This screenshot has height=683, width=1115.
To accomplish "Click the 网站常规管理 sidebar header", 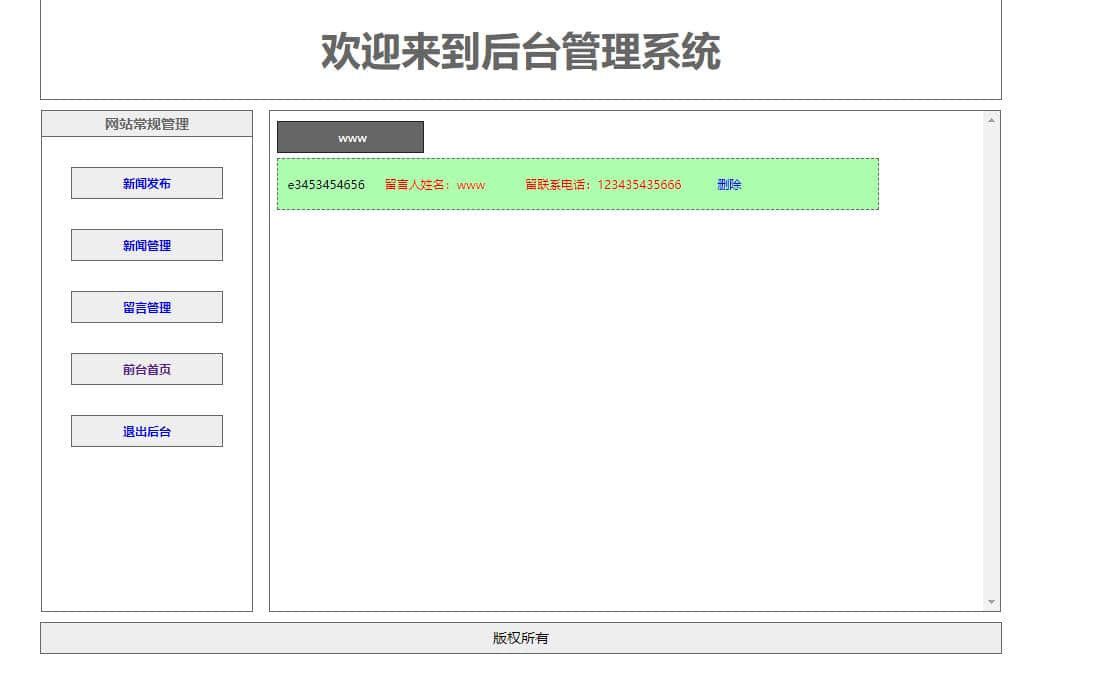I will (147, 124).
